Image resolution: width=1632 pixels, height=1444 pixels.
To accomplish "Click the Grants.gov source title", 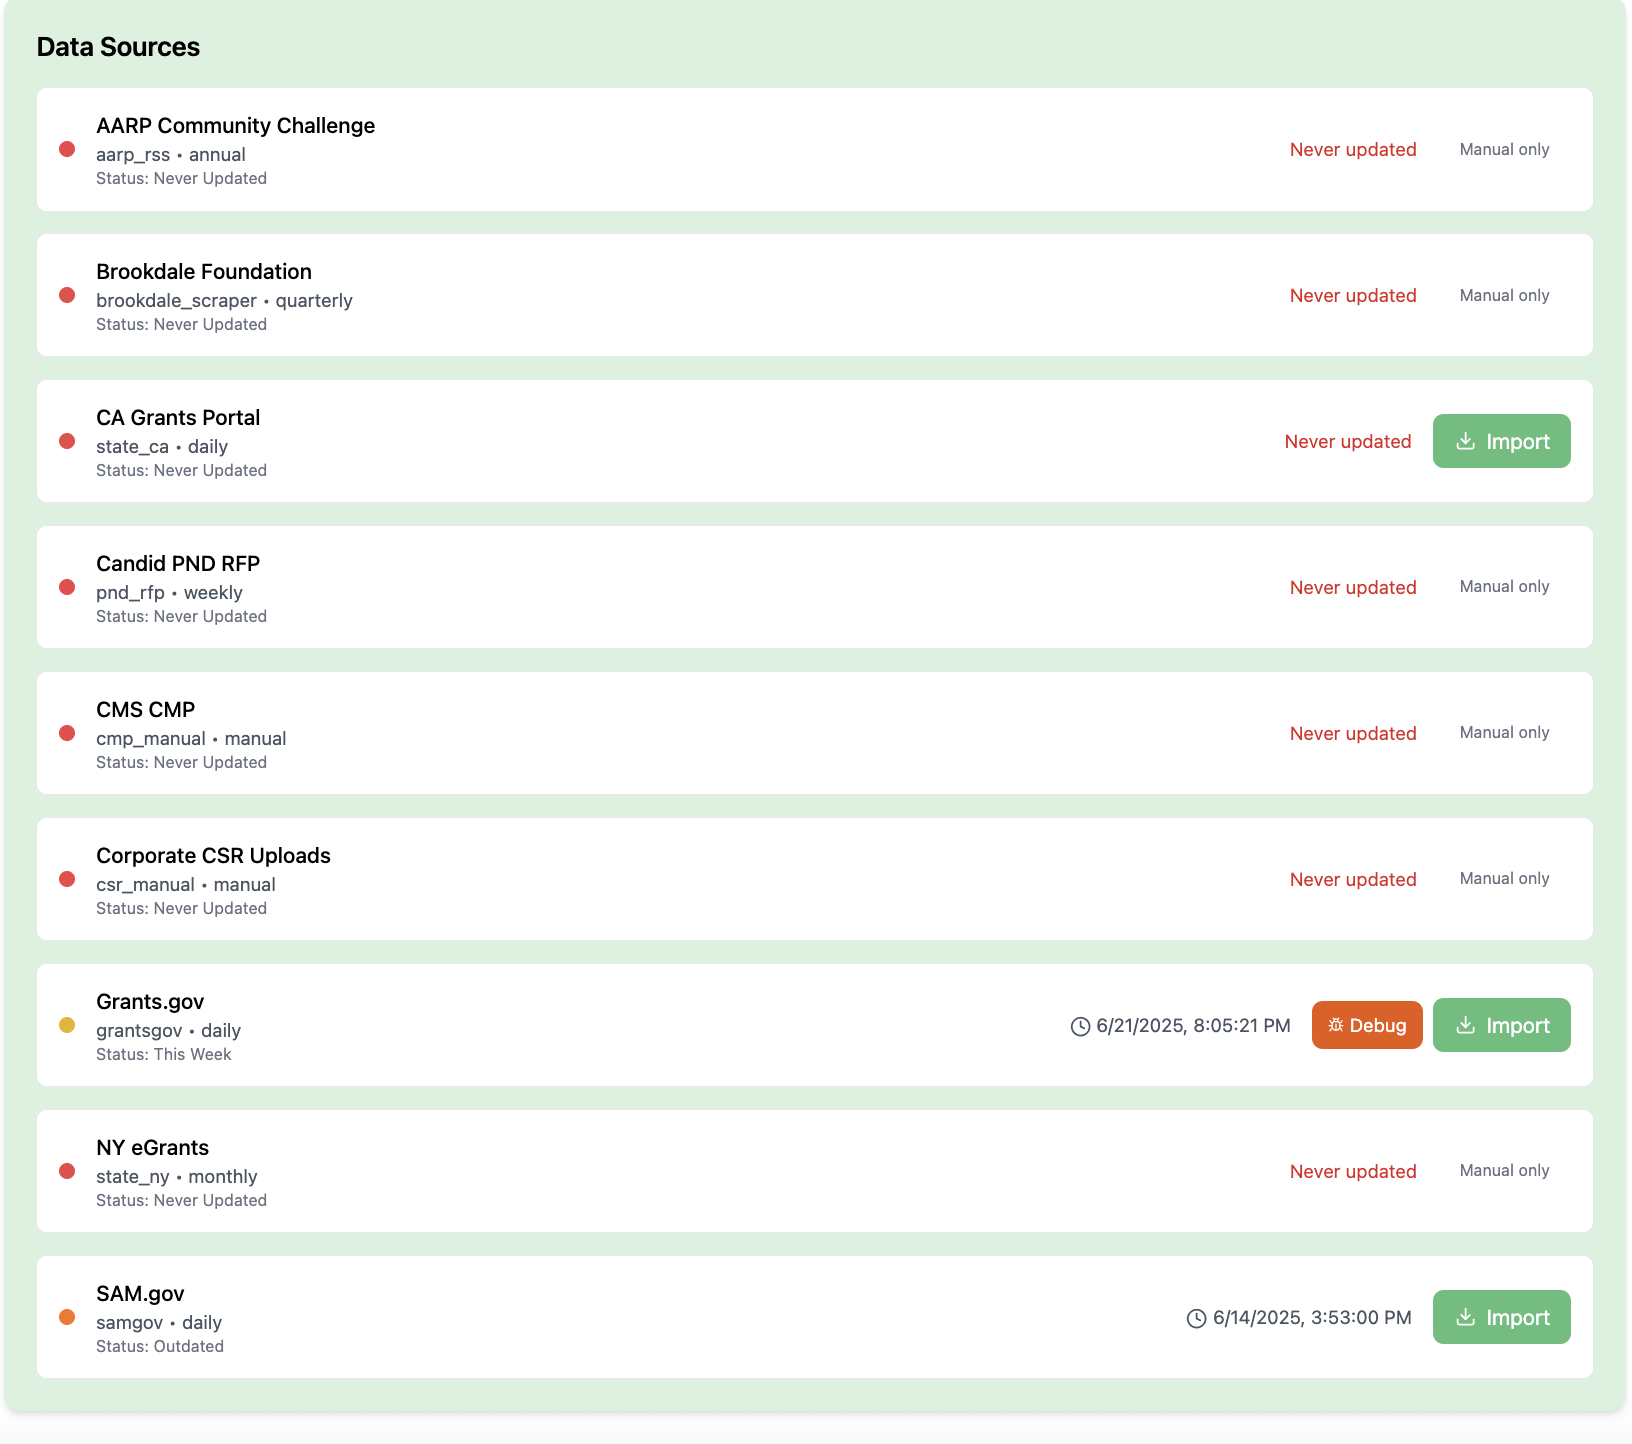I will (x=150, y=1001).
